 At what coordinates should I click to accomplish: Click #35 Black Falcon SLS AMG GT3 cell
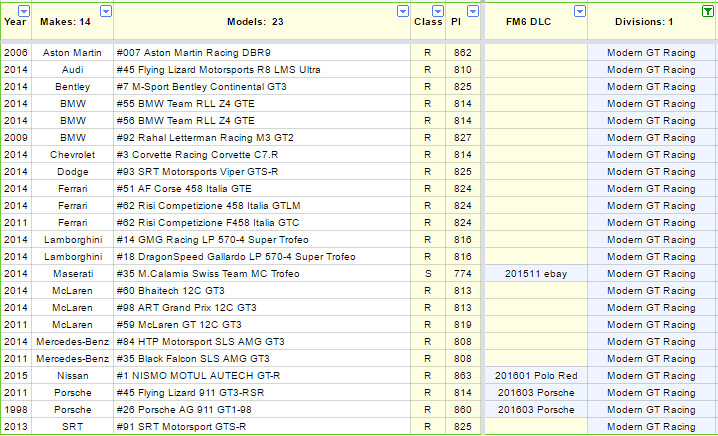(262, 358)
